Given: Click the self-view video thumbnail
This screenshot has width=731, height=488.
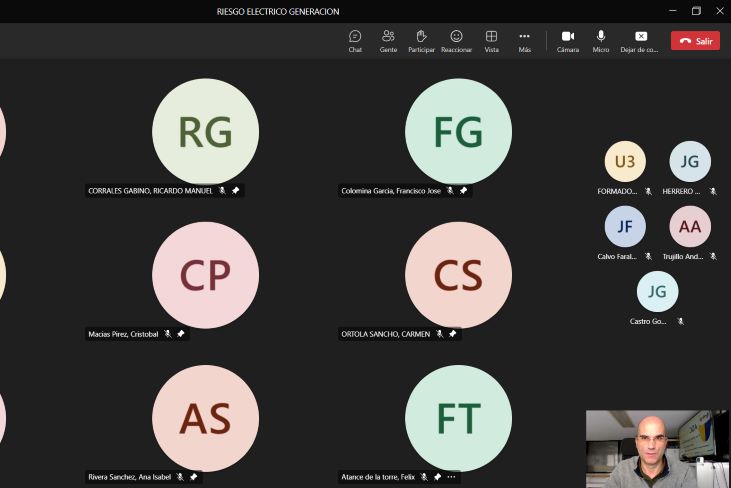Looking at the screenshot, I should coord(656,449).
